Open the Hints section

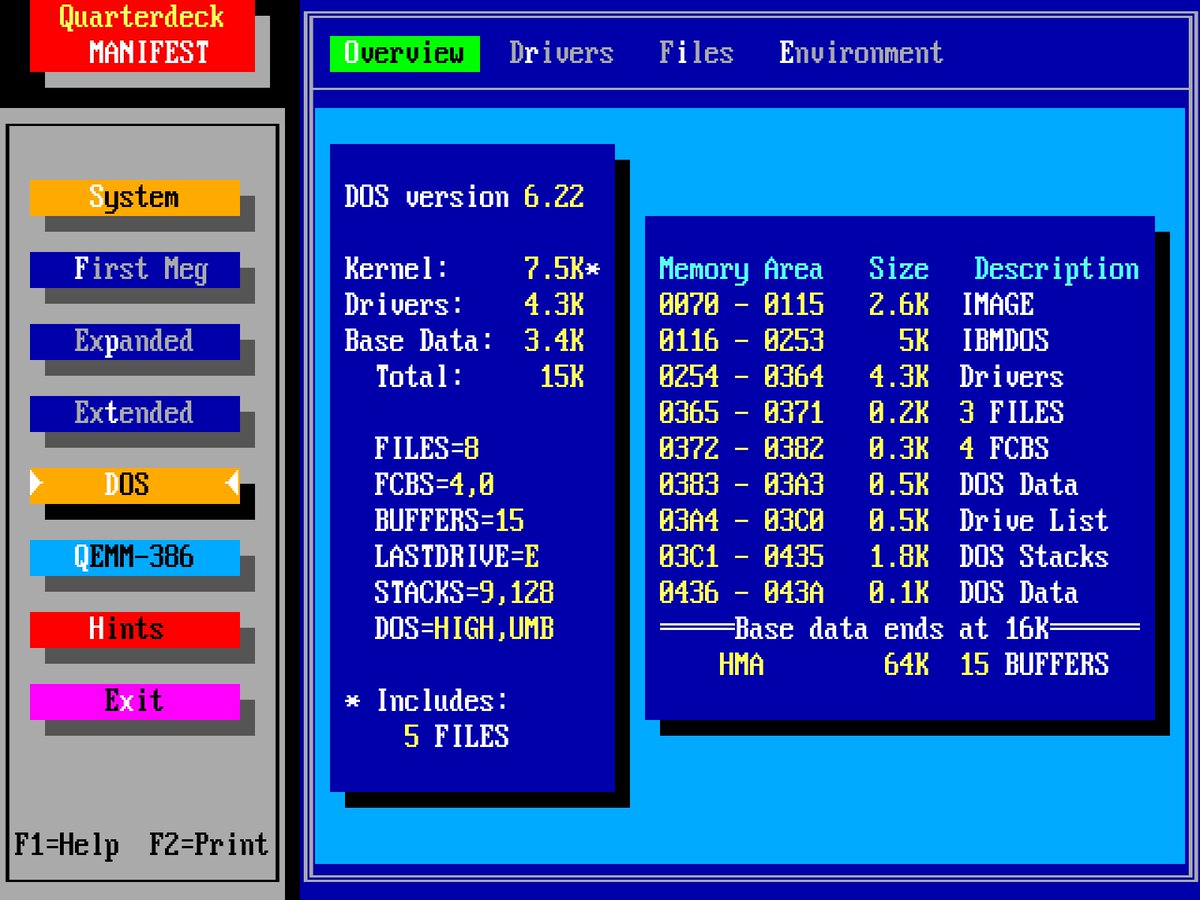tap(135, 629)
